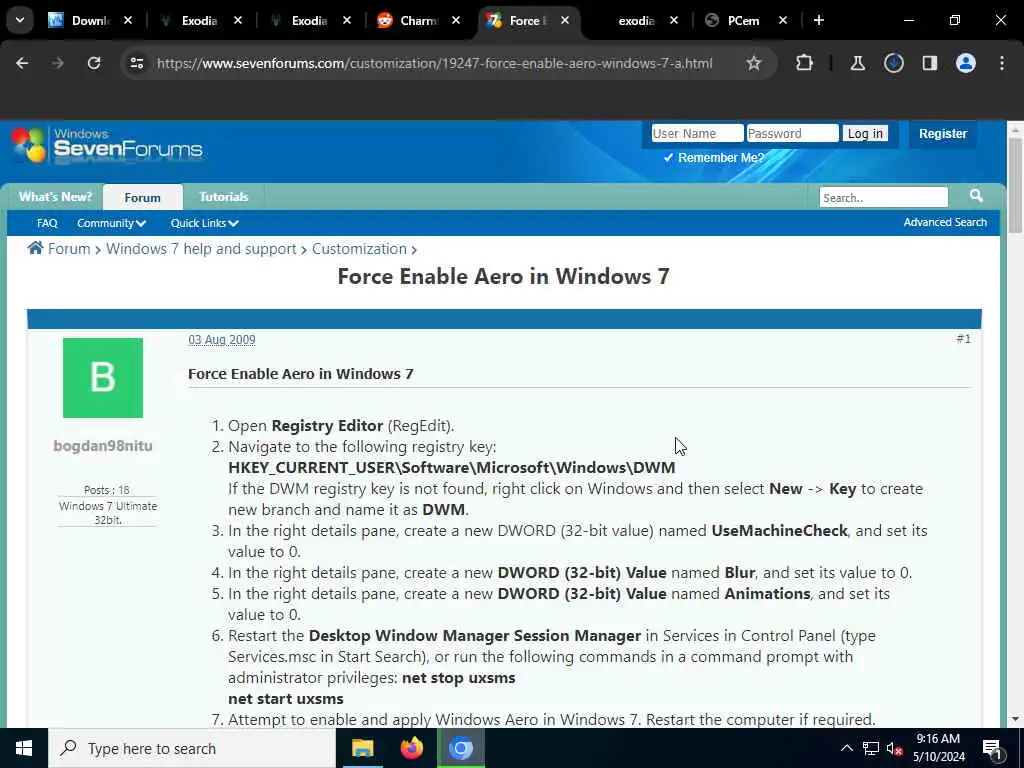The image size is (1024, 768).
Task: Select the Forum navigation tab
Action: tap(142, 197)
